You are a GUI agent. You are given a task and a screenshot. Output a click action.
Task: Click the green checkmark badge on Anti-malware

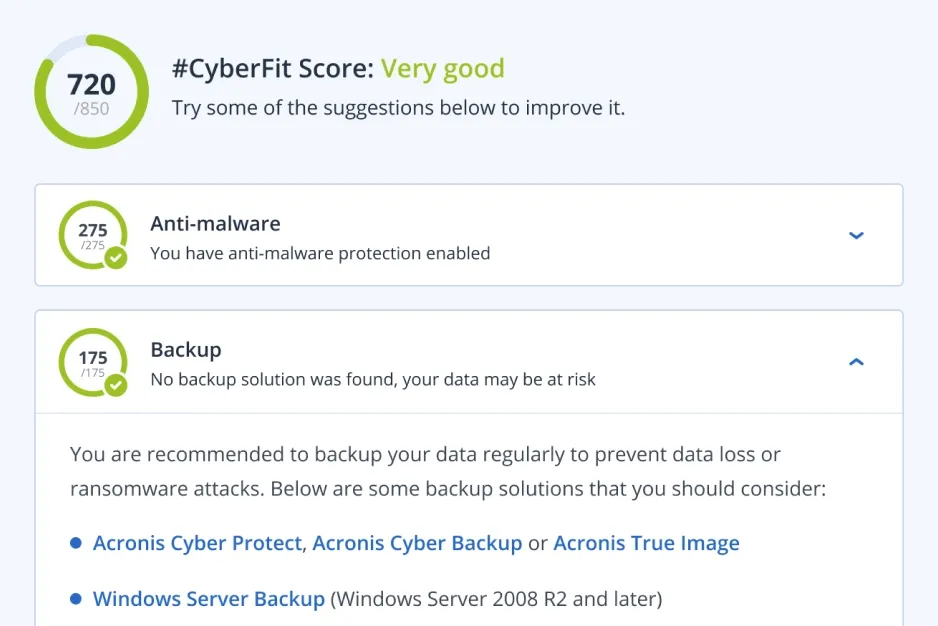coord(117,258)
